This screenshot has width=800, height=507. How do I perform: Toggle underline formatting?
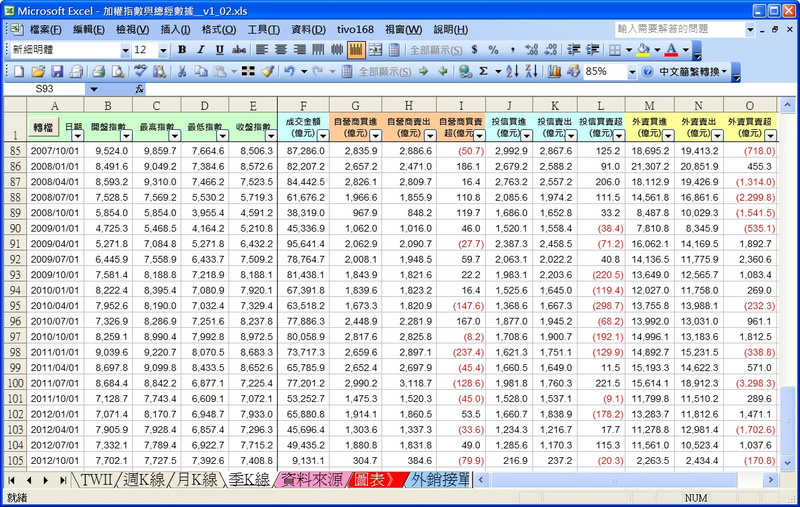(219, 49)
